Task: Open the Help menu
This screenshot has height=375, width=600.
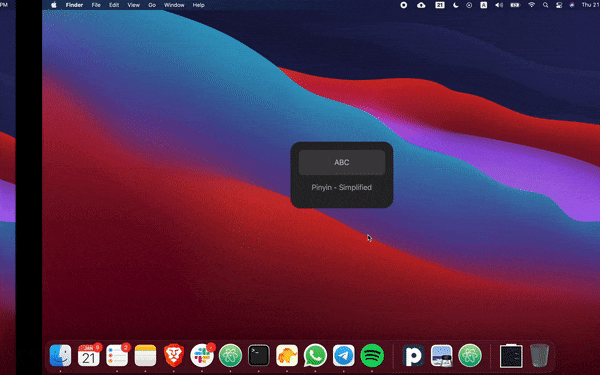Action: point(199,5)
